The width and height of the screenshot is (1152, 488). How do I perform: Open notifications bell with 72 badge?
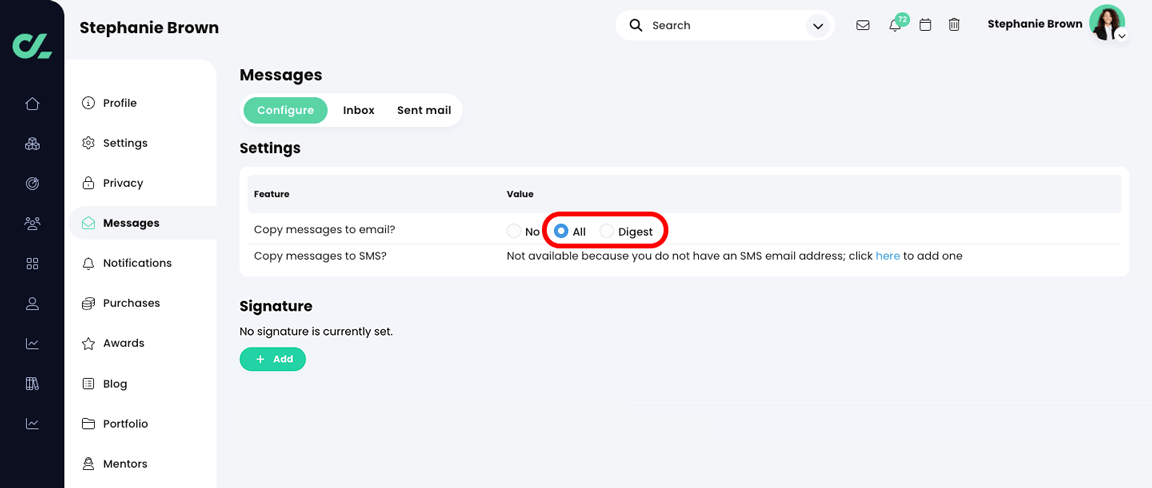[895, 25]
